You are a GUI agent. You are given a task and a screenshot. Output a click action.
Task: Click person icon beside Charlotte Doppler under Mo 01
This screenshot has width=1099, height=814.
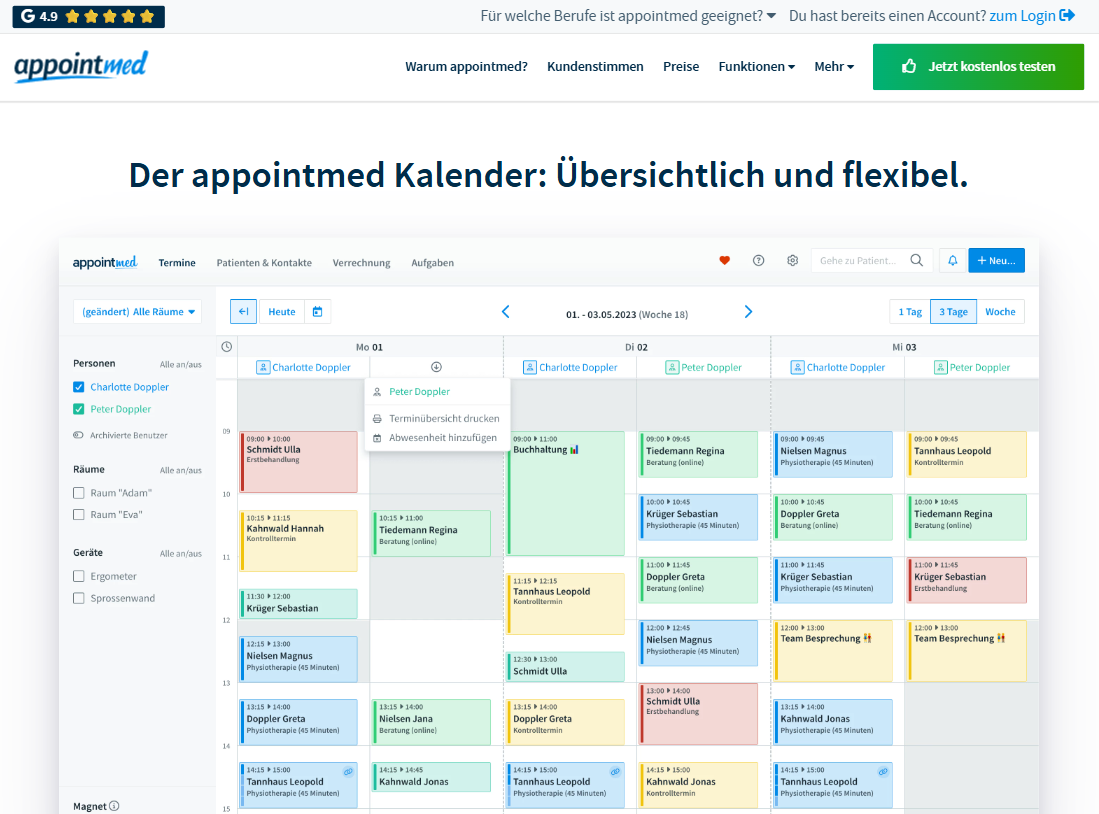coord(263,367)
